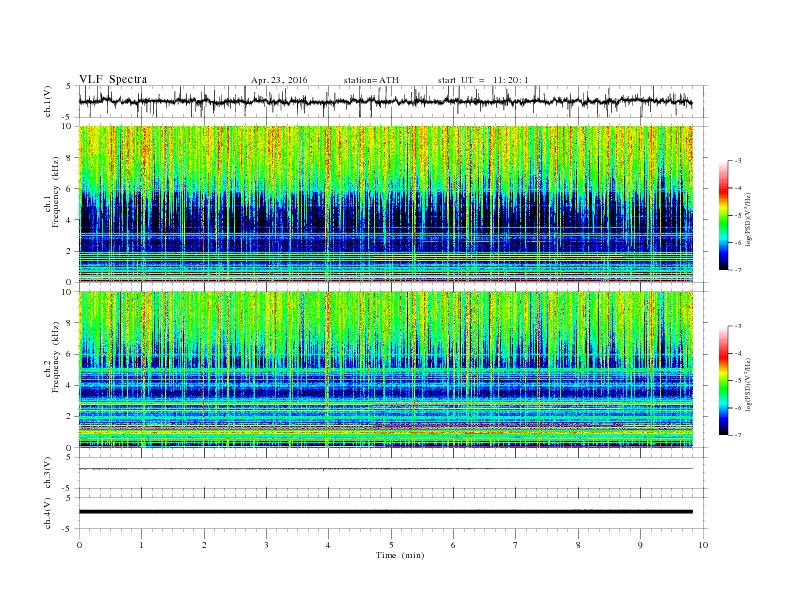Select the "start UT = 11:20:1" text
Viewport: 792px width, 612px height.
coord(483,80)
